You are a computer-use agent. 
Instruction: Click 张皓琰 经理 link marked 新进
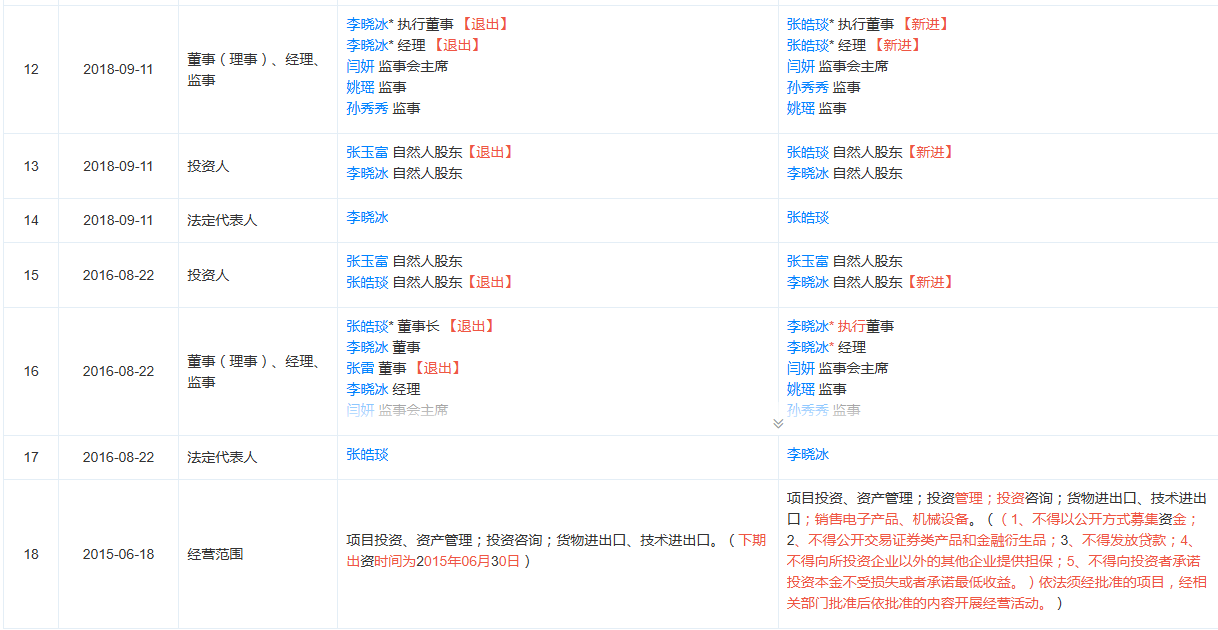point(807,45)
